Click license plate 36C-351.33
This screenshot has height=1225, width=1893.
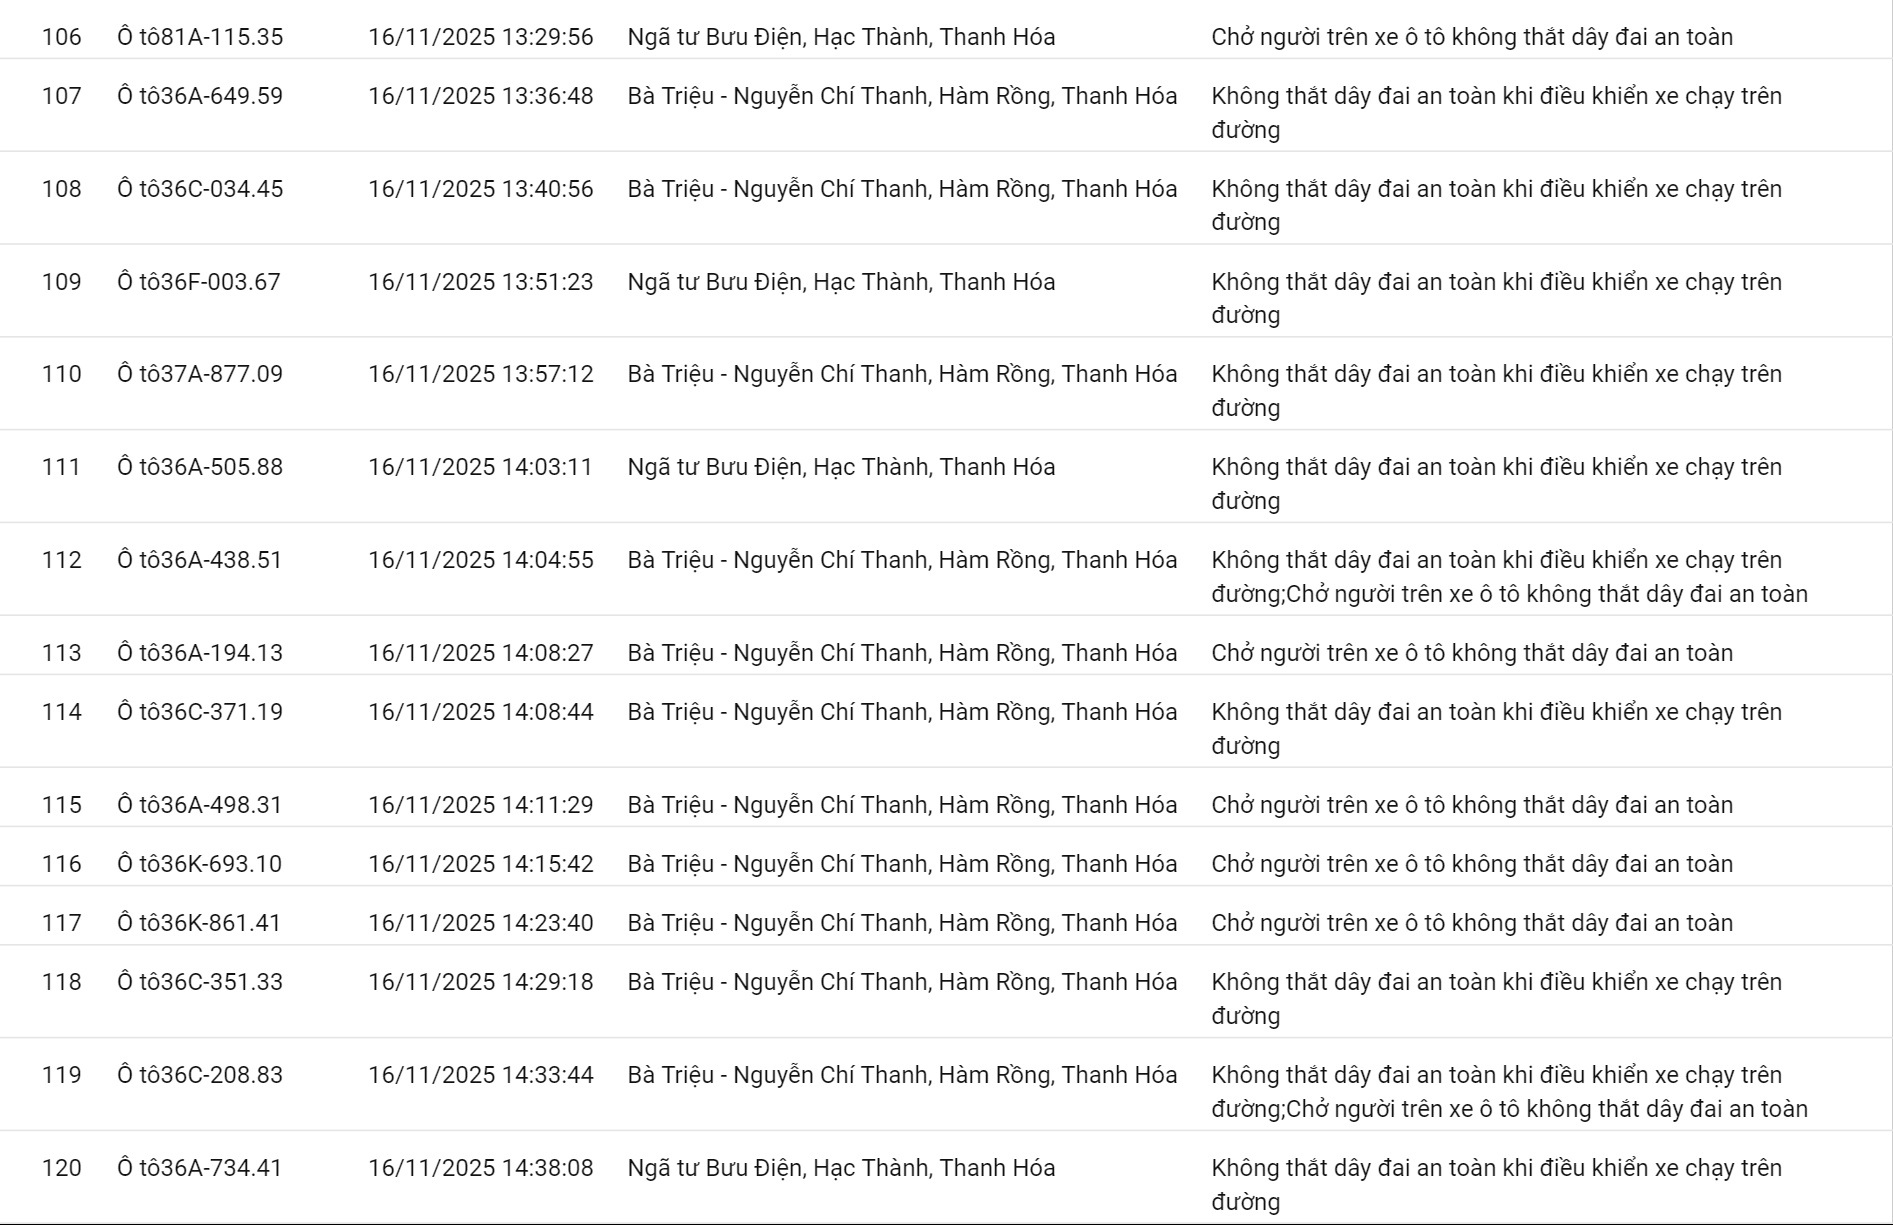point(200,982)
